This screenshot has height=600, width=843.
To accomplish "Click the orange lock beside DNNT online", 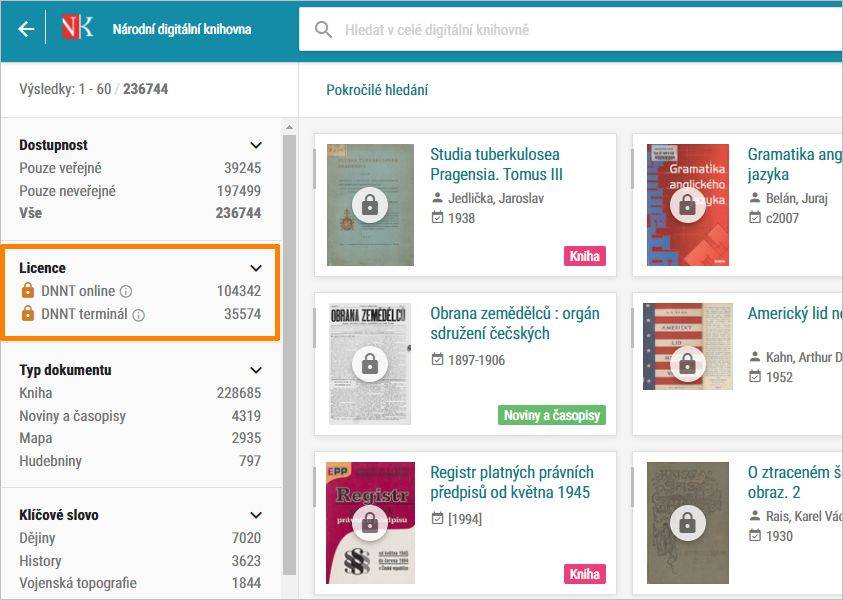I will tap(27, 290).
